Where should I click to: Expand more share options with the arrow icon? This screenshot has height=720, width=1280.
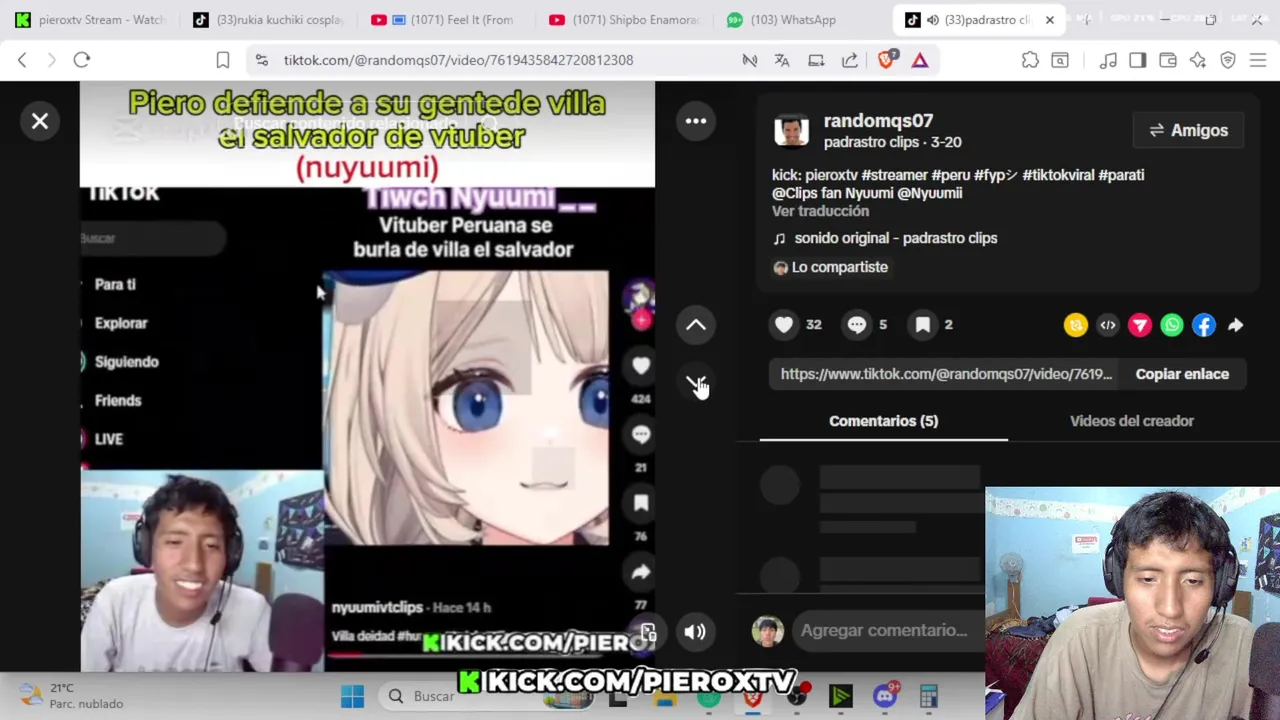[1236, 325]
